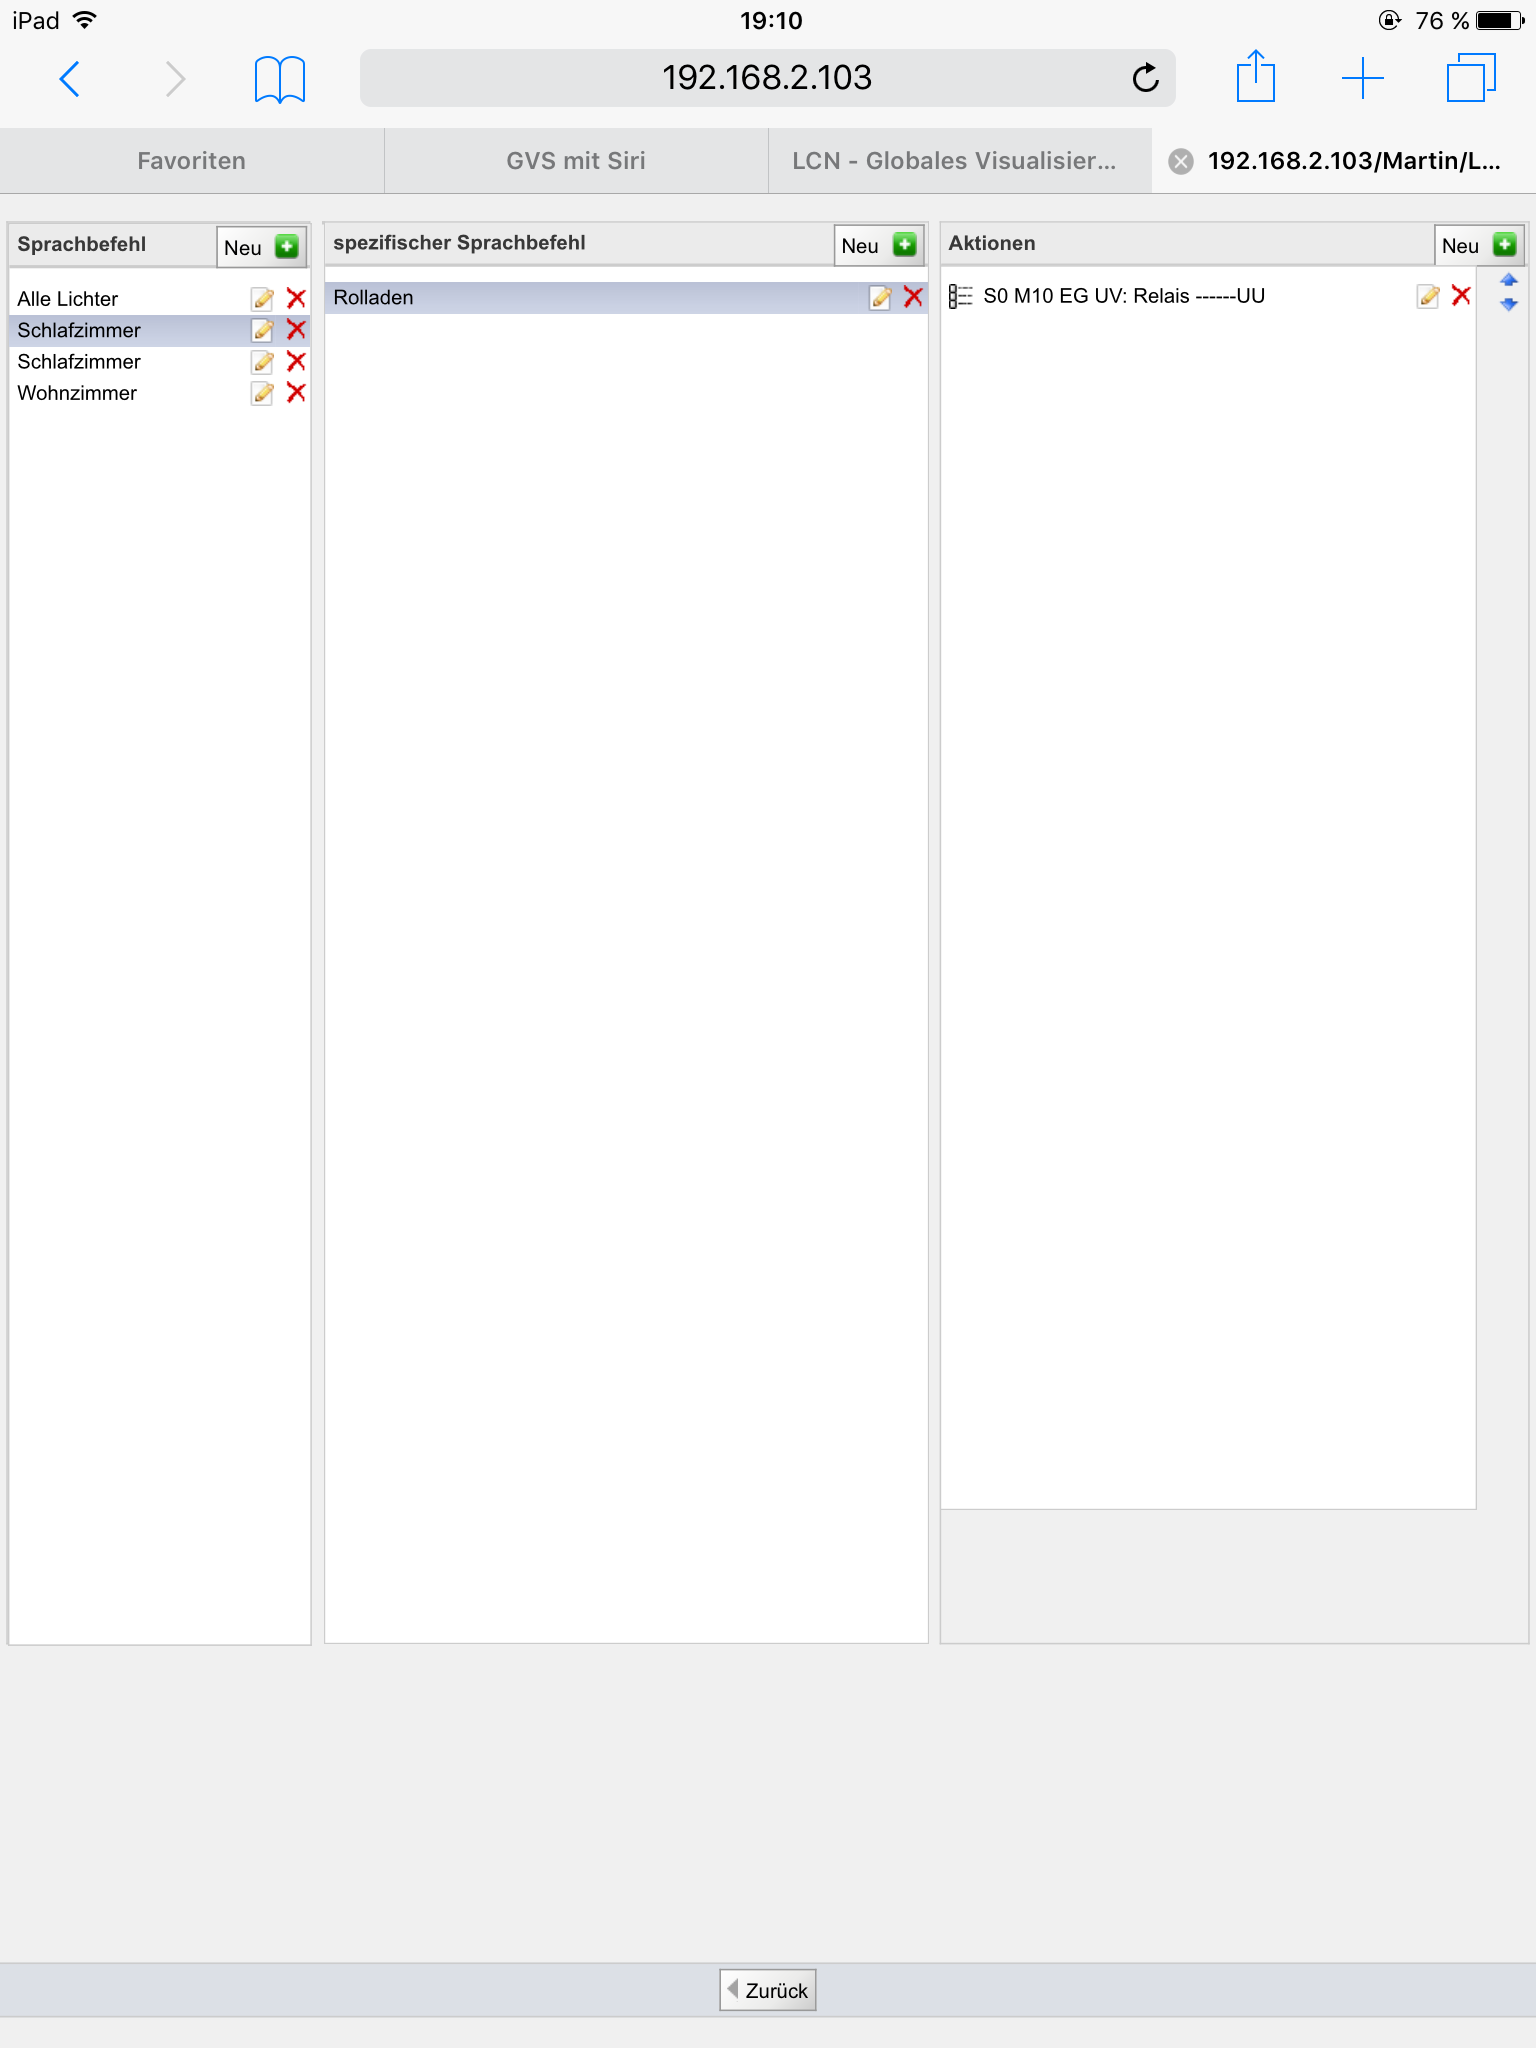Open the Favoriten tab
The height and width of the screenshot is (2048, 1536).
point(191,161)
